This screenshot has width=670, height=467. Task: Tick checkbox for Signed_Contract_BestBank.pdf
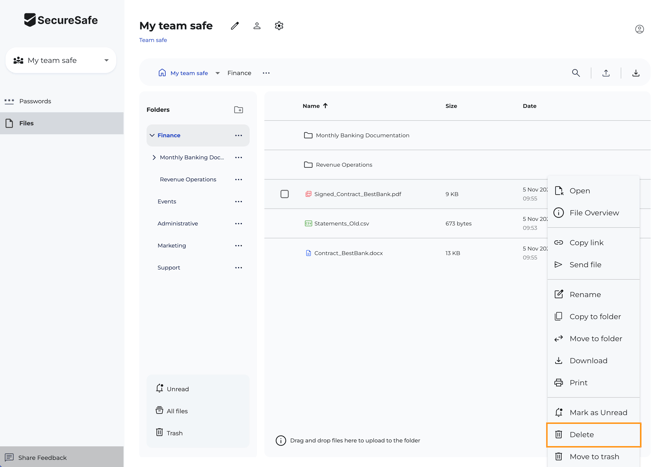(x=285, y=194)
